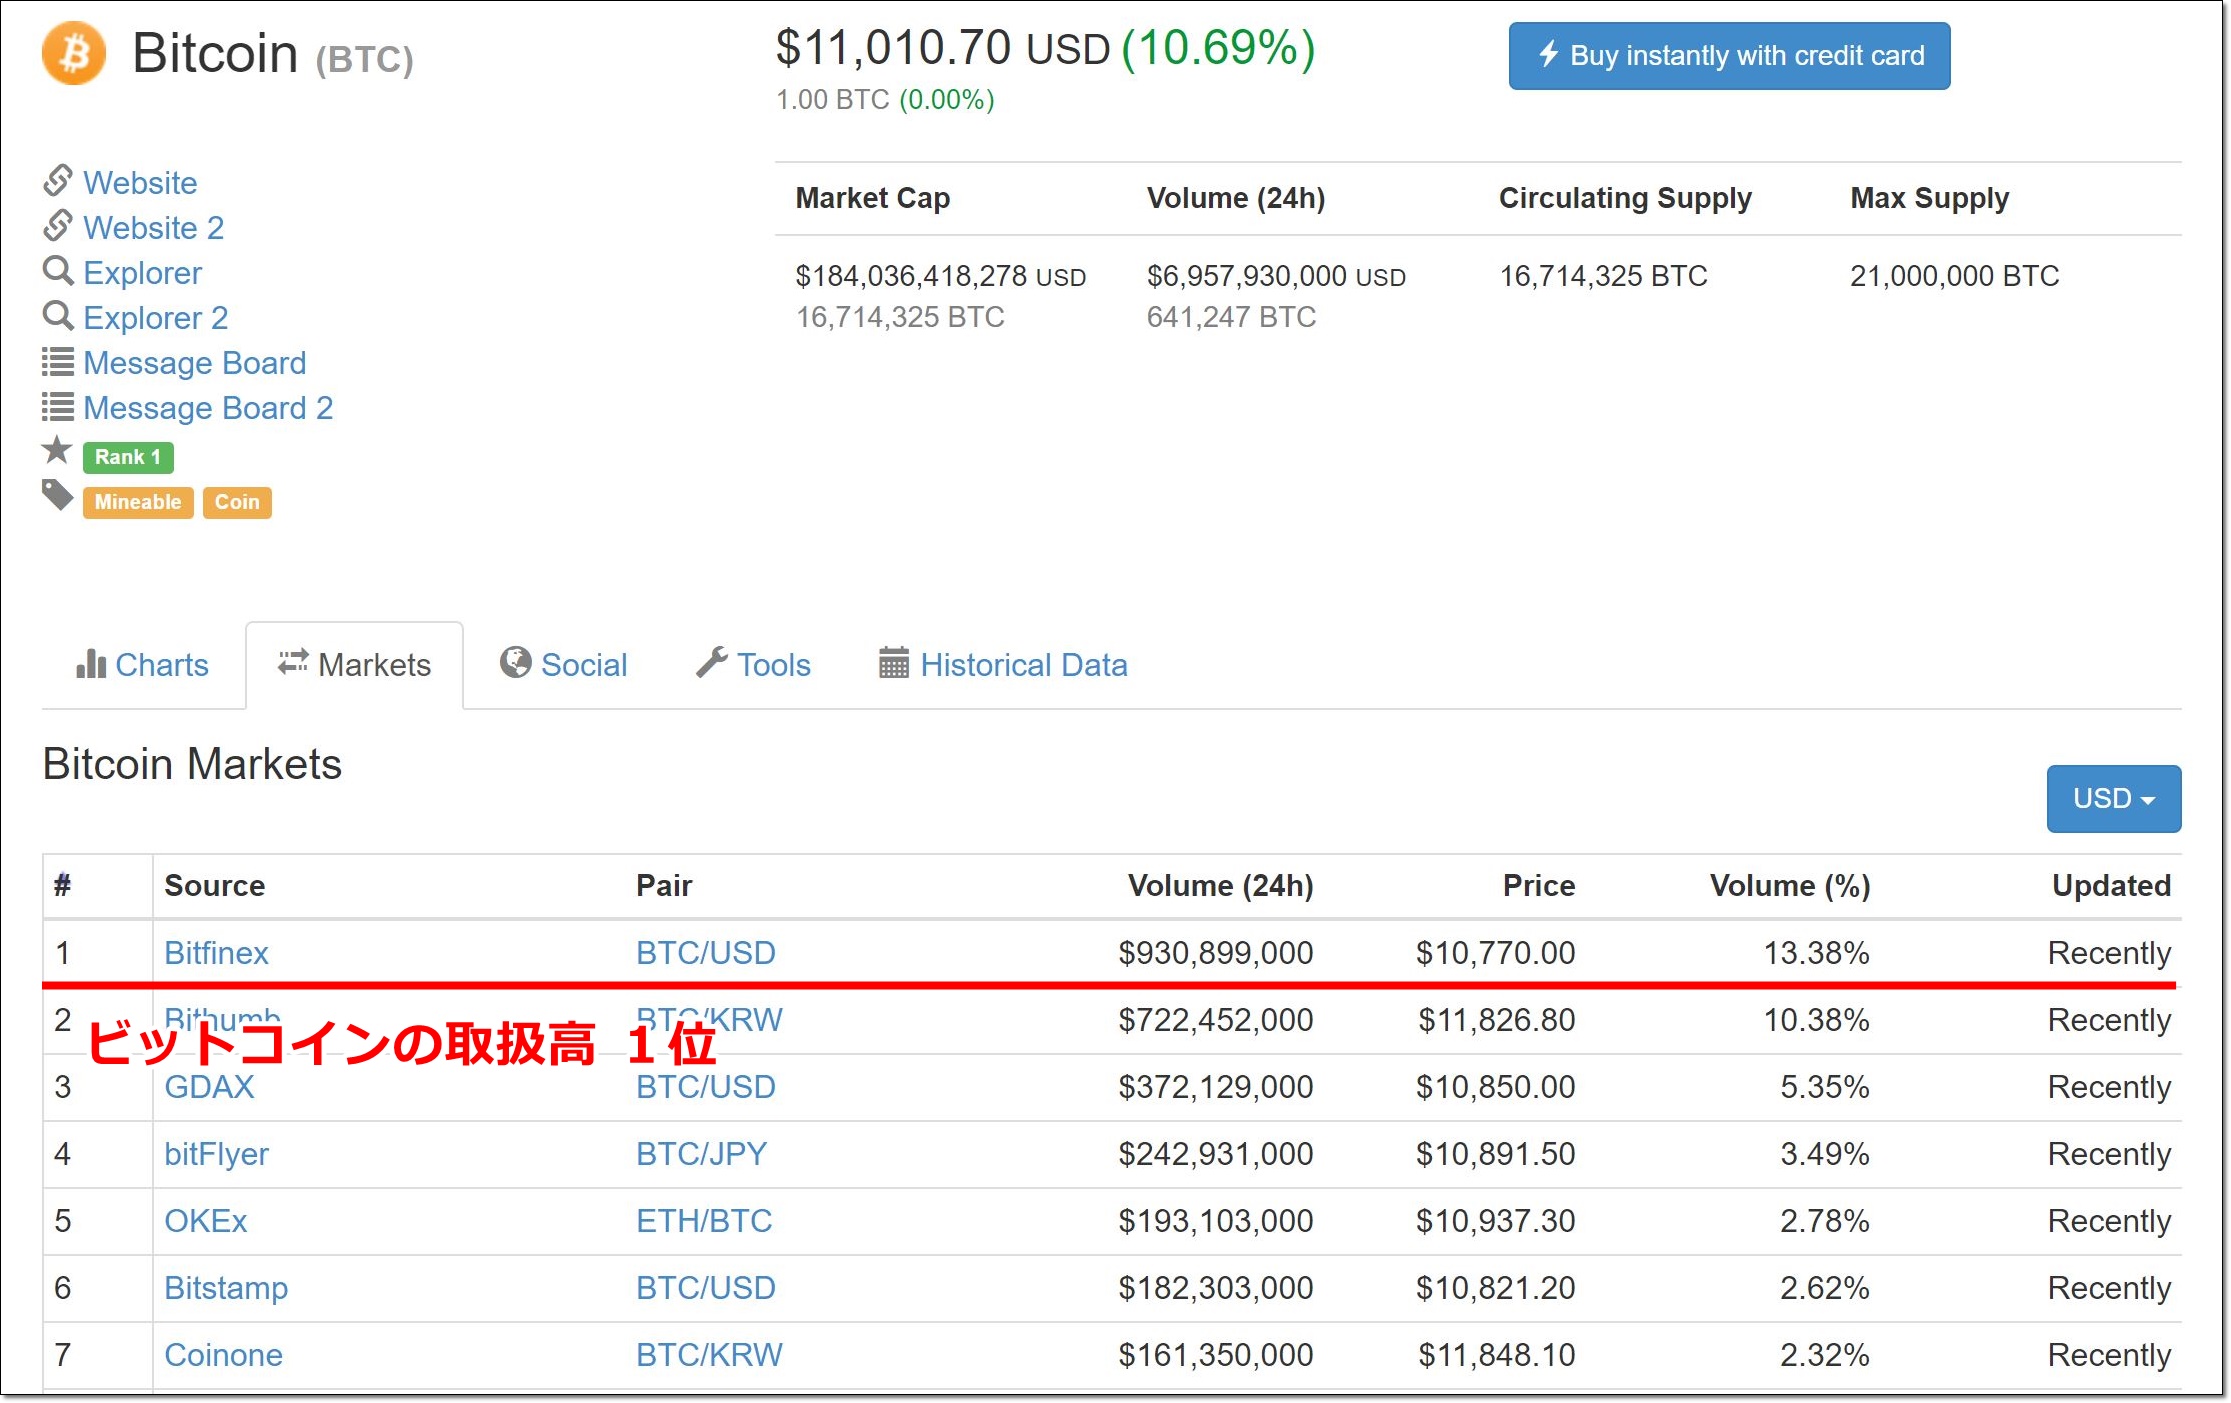Click the 21,000,000 BTC max supply value
Viewport: 2231px width, 1403px height.
tap(1954, 276)
